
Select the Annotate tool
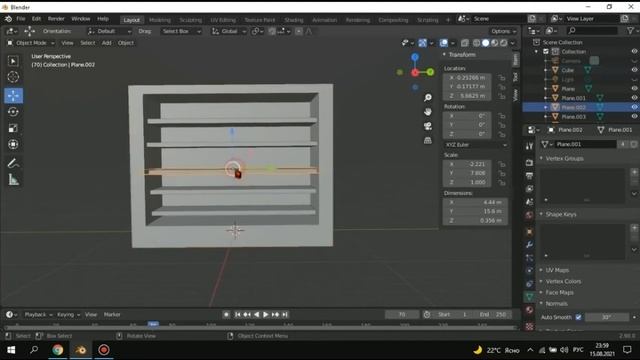click(13, 163)
